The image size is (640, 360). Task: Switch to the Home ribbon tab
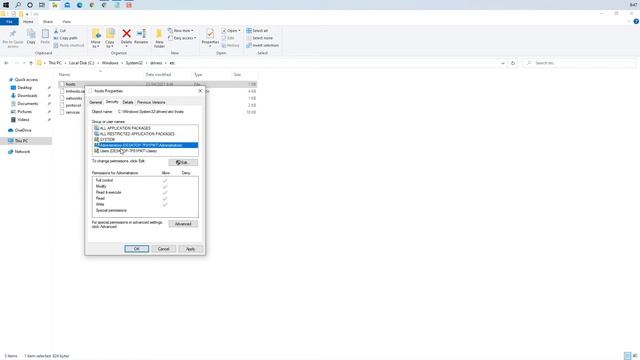tap(28, 22)
